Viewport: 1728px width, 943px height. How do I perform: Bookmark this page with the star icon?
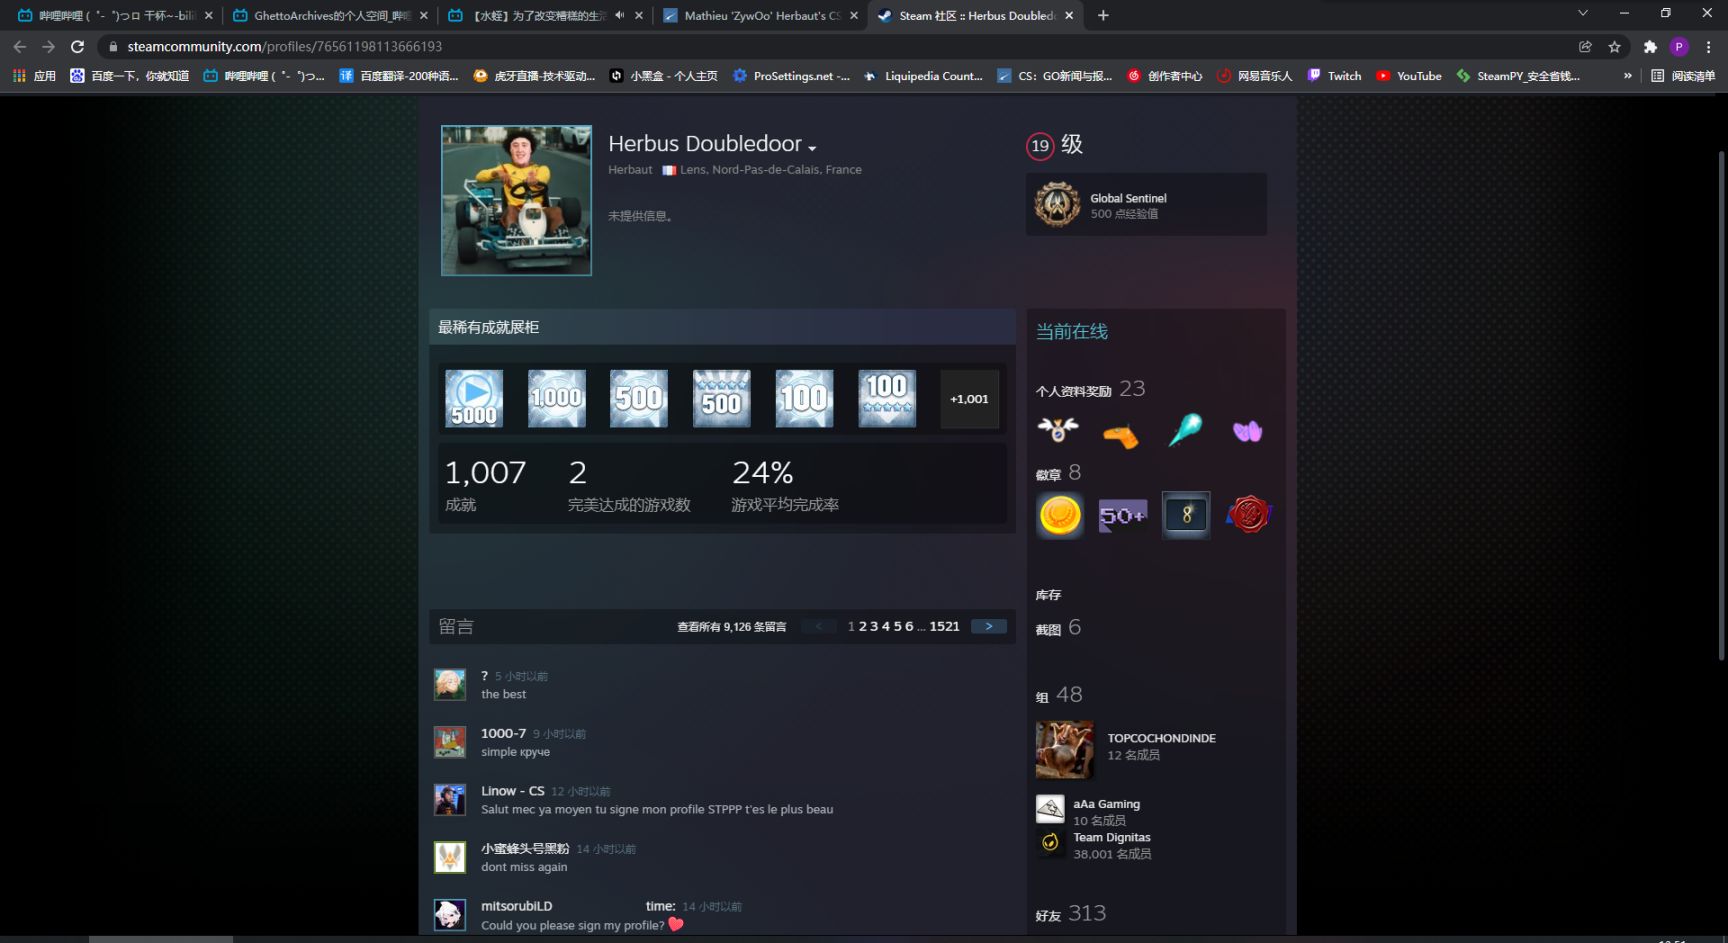1614,46
